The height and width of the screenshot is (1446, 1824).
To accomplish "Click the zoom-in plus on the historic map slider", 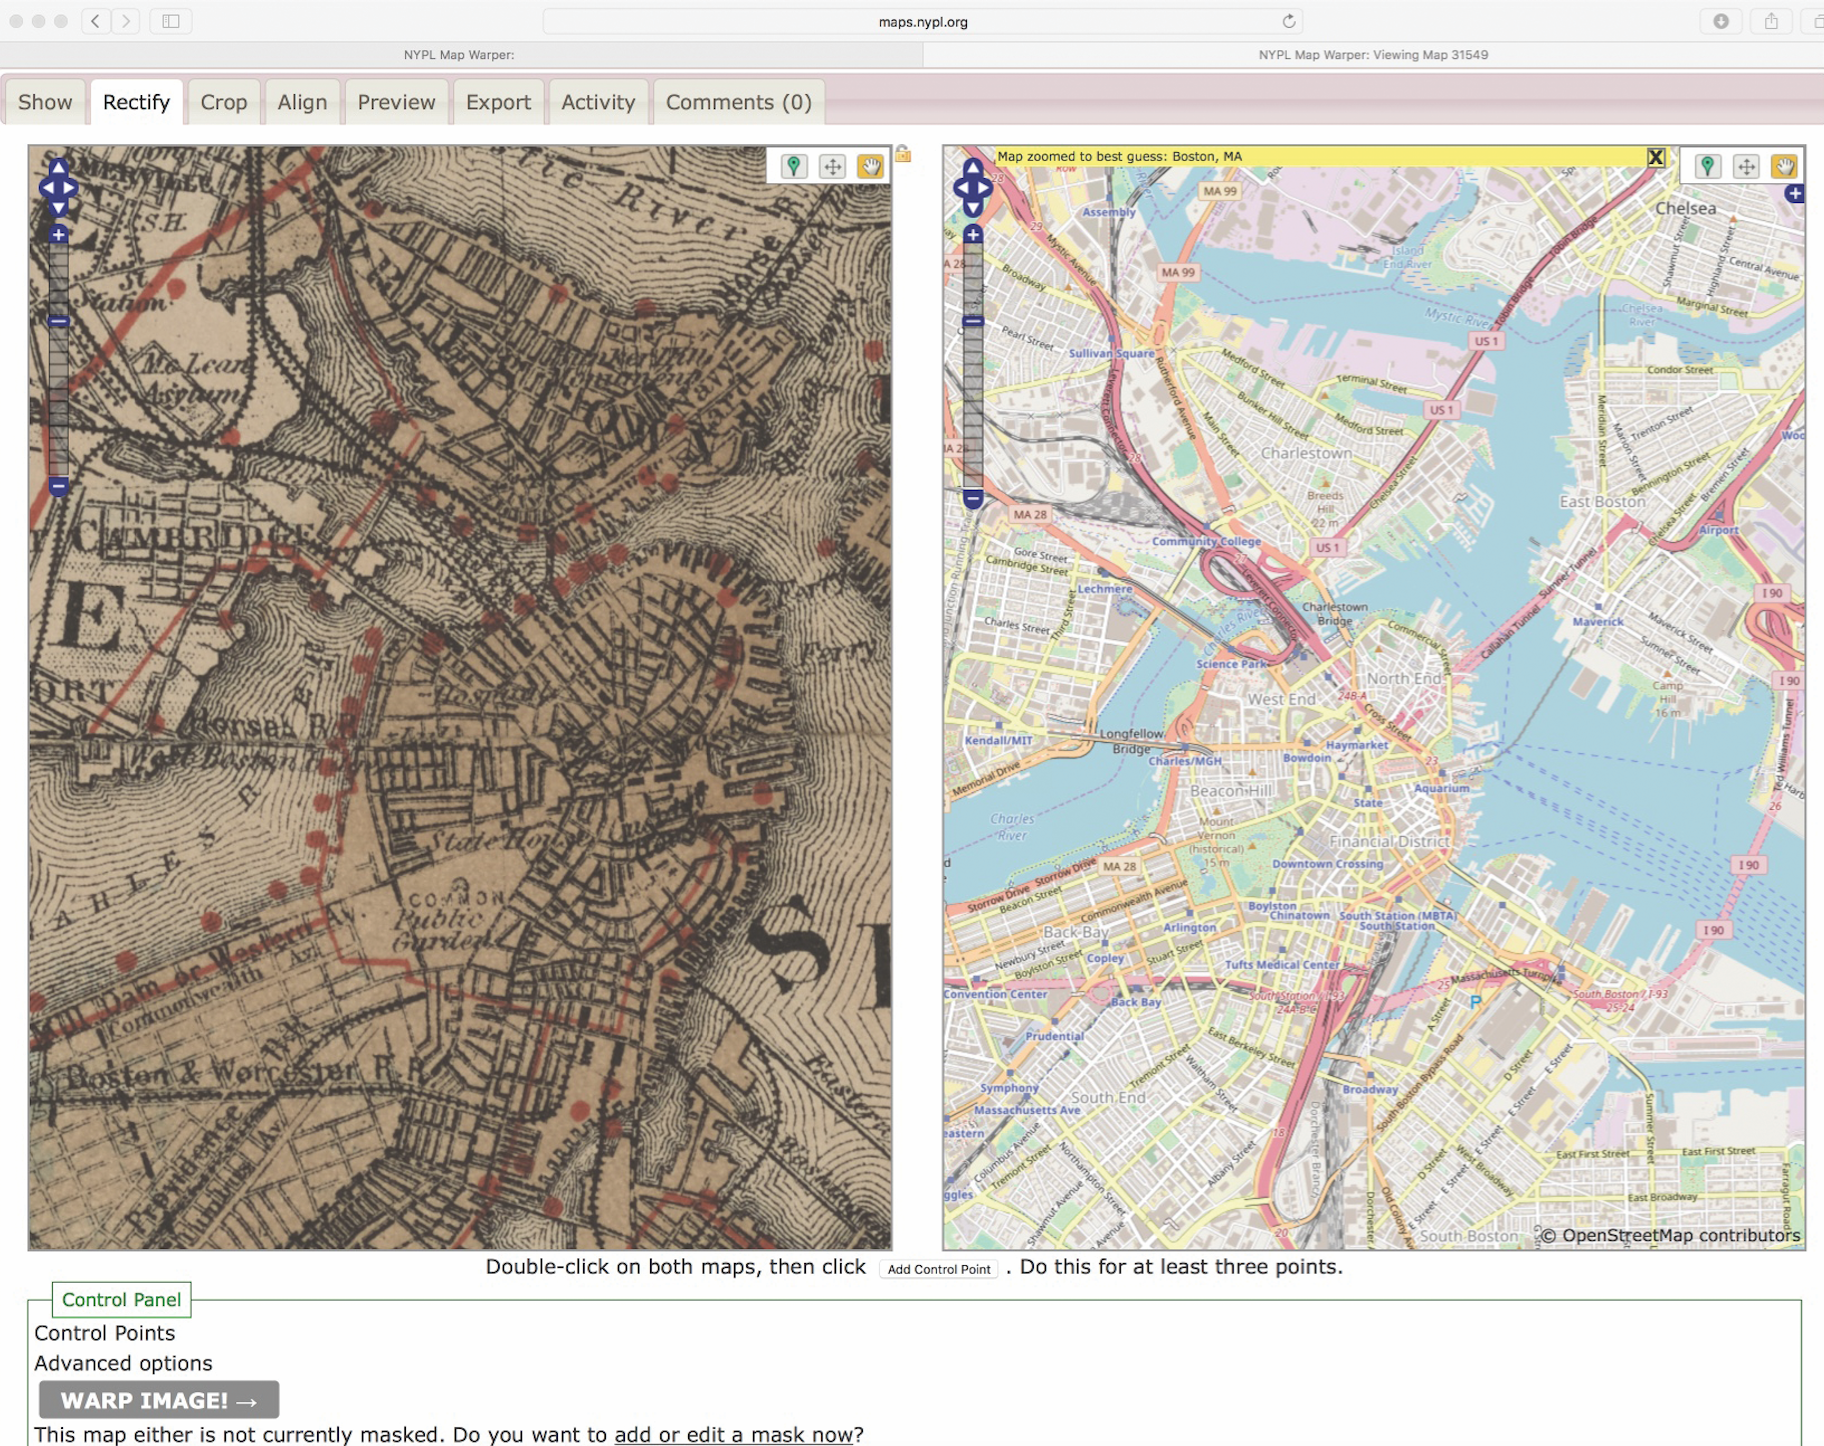I will coord(57,234).
